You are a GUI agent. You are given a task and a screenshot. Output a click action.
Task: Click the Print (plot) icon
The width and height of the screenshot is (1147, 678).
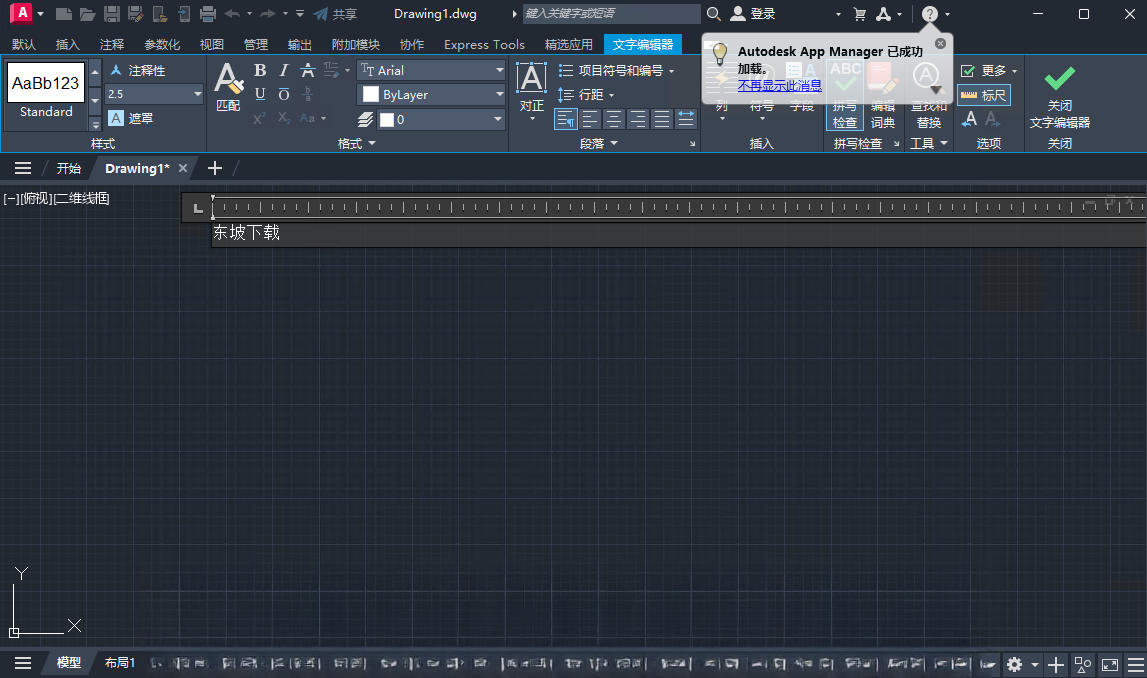[208, 14]
